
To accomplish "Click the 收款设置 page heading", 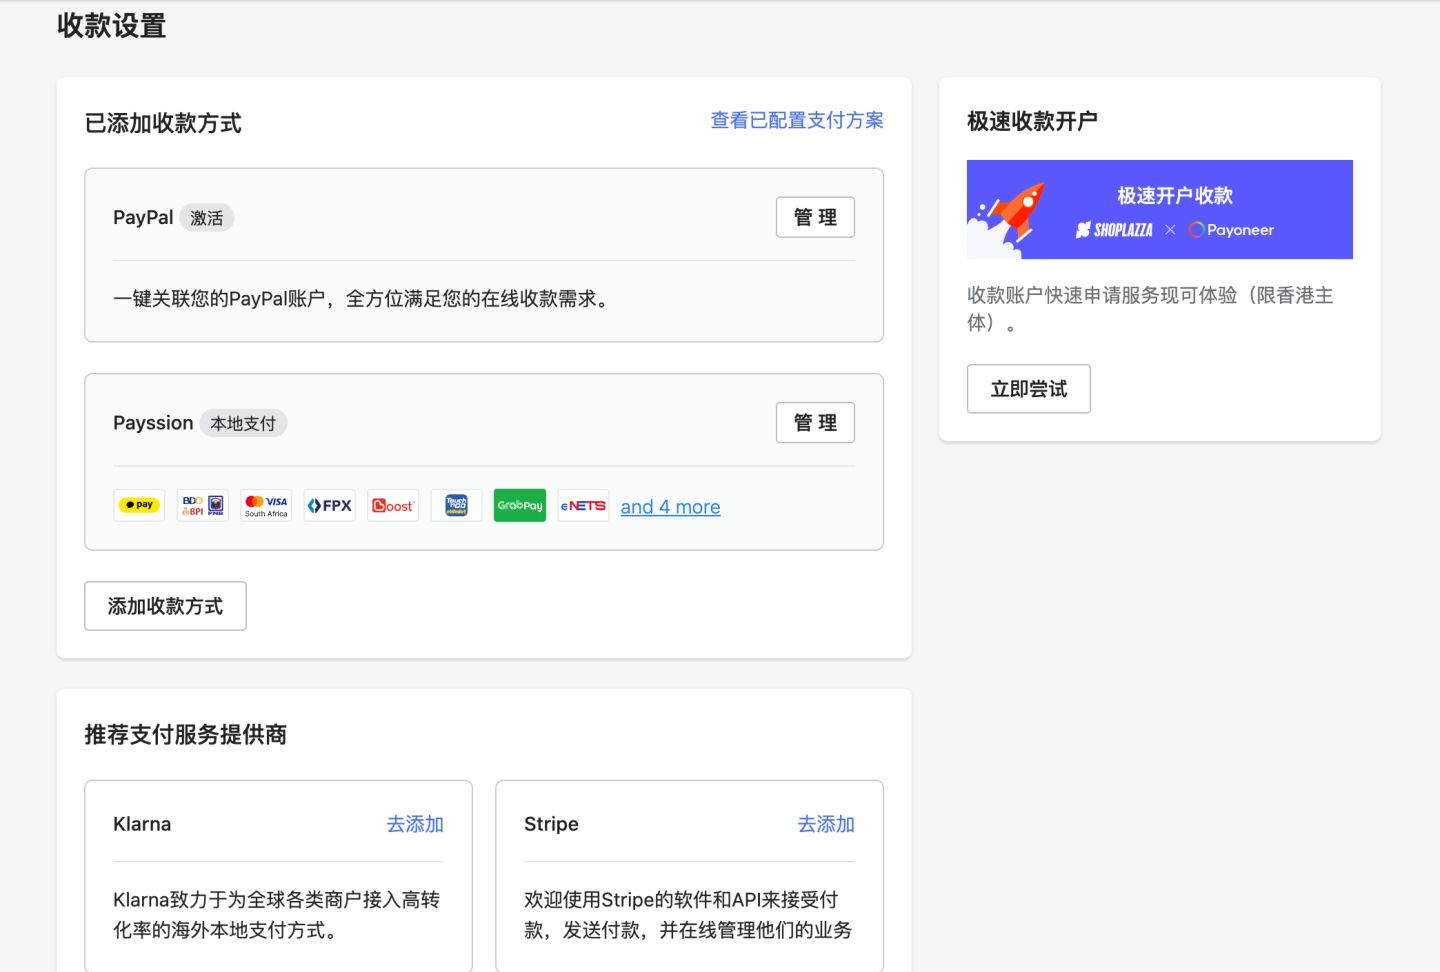I will pos(112,26).
